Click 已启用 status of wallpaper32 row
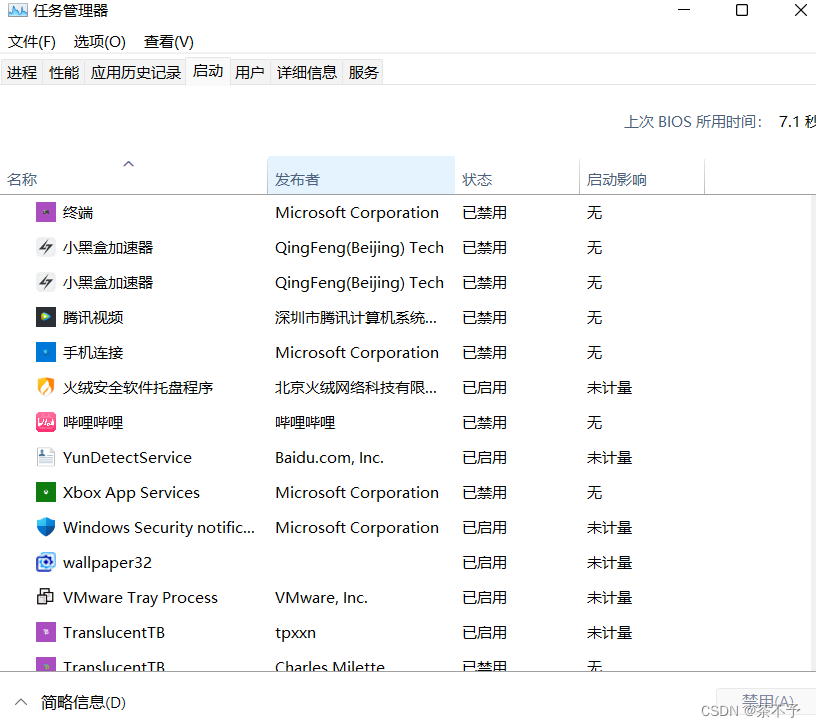Image resolution: width=816 pixels, height=727 pixels. [484, 563]
